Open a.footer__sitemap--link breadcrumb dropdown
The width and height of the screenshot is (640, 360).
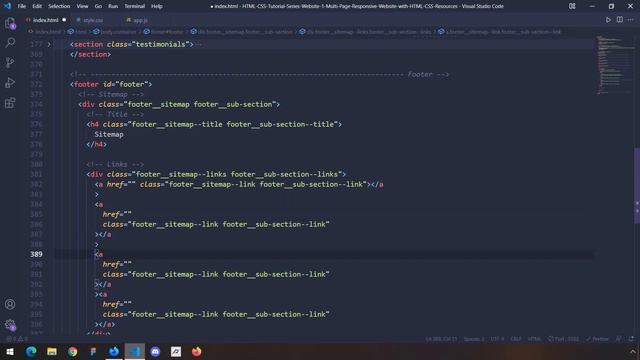(x=503, y=31)
